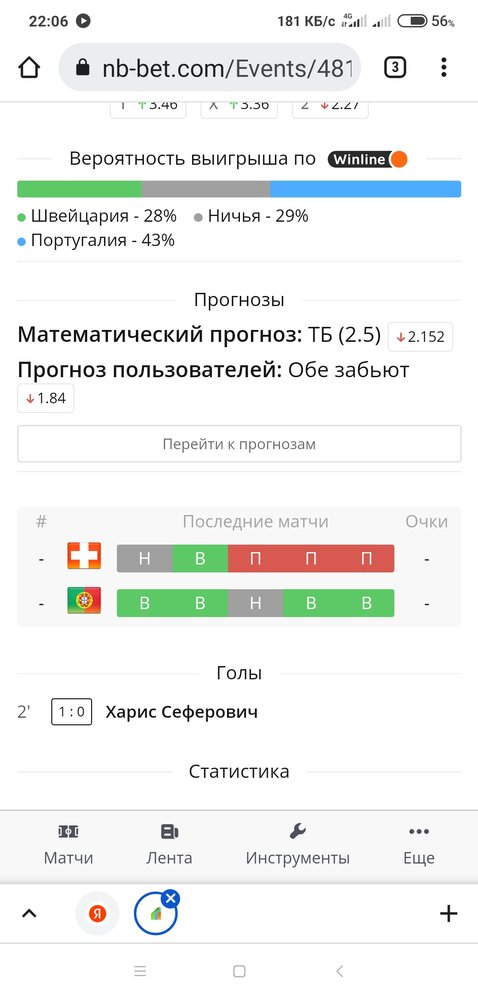This screenshot has width=478, height=1000.
Task: Add a new tab with the plus icon
Action: pos(449,914)
